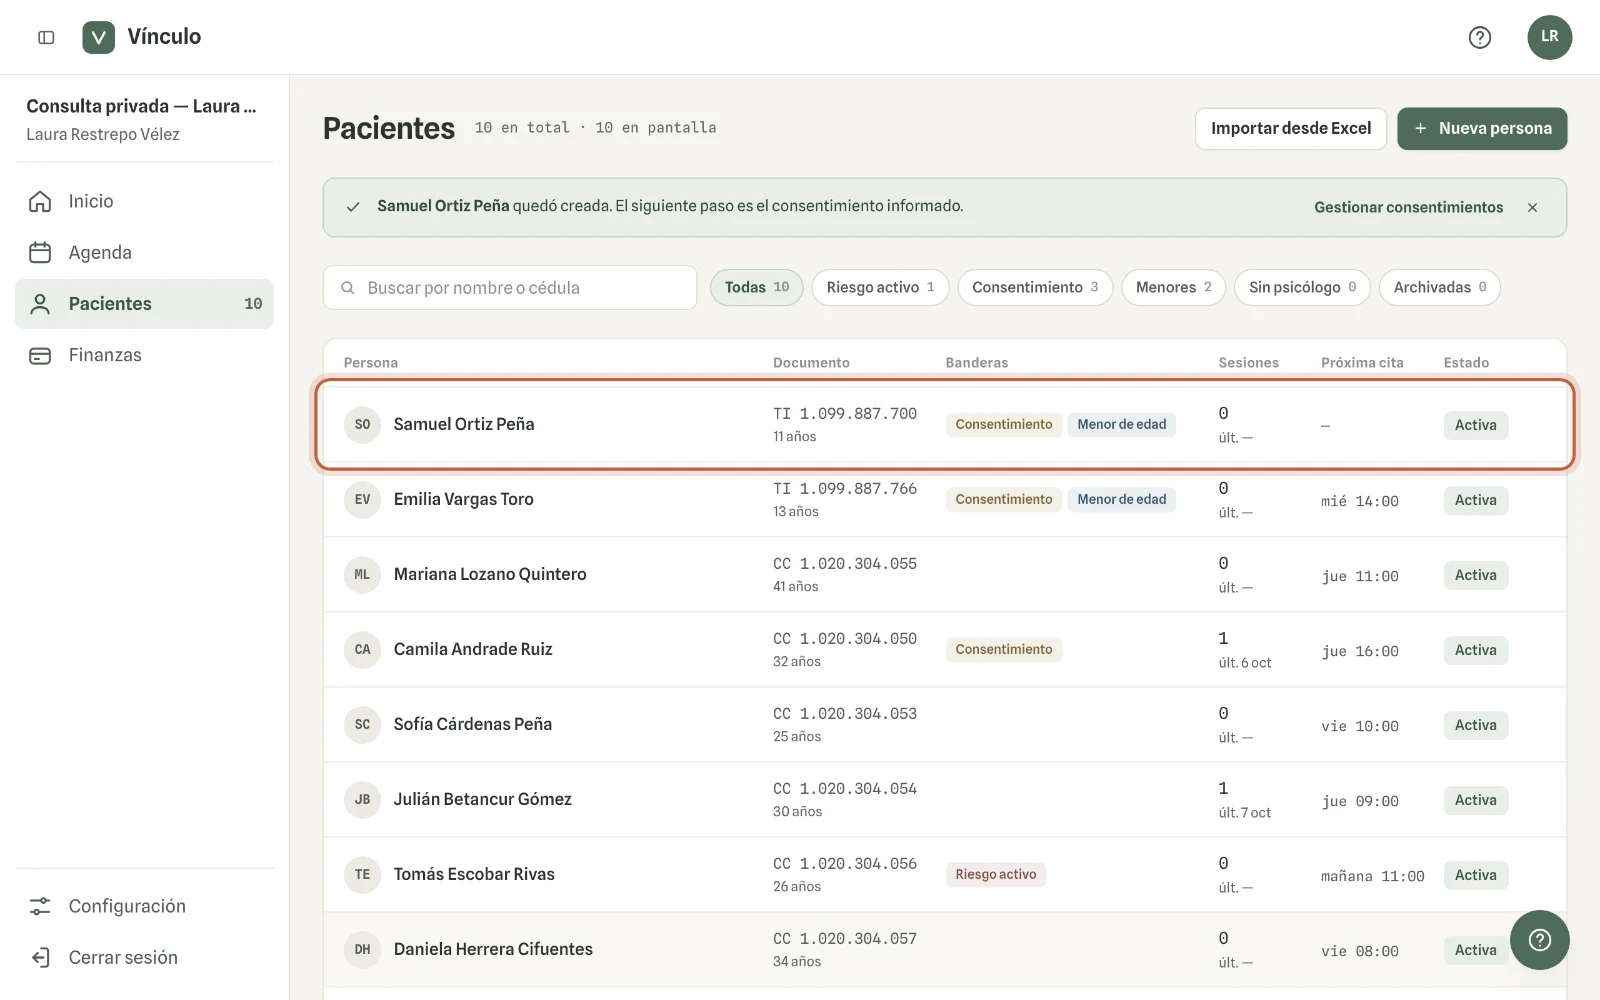Open the floating help bubble at bottom right
This screenshot has width=1600, height=1000.
point(1539,939)
